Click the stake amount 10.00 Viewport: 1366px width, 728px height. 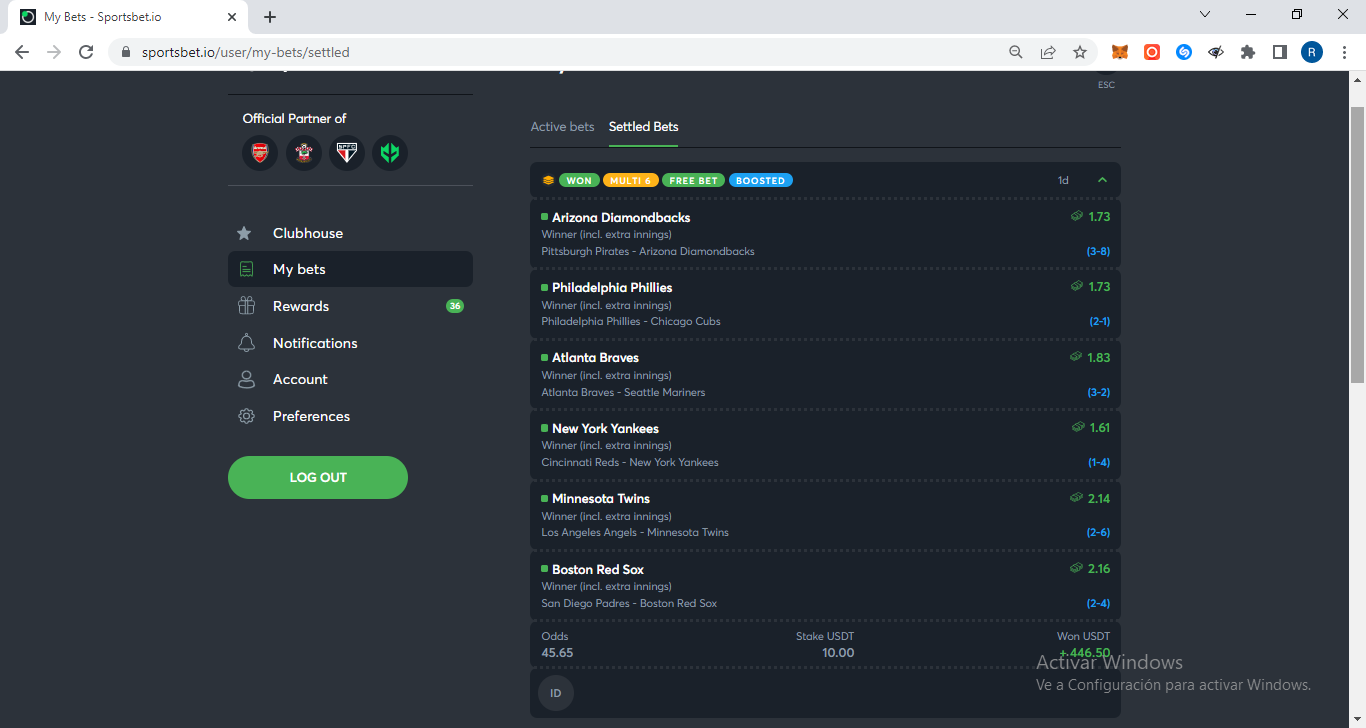(x=838, y=653)
